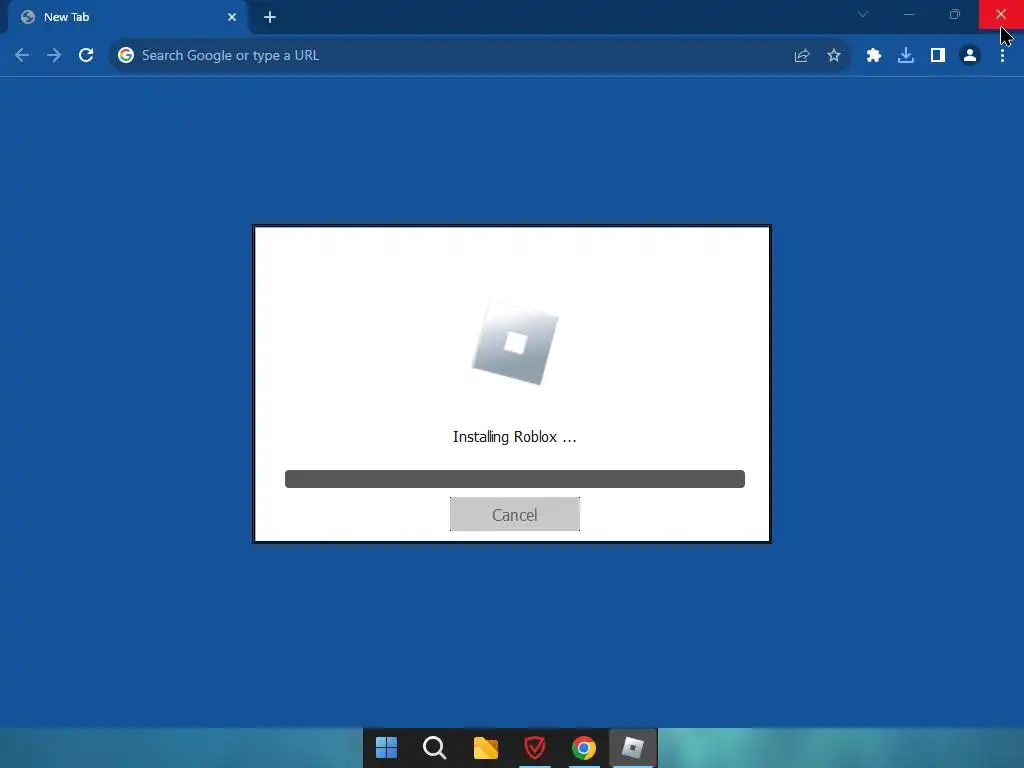Reload the current page
Screen dimensions: 1024x768
86,56
